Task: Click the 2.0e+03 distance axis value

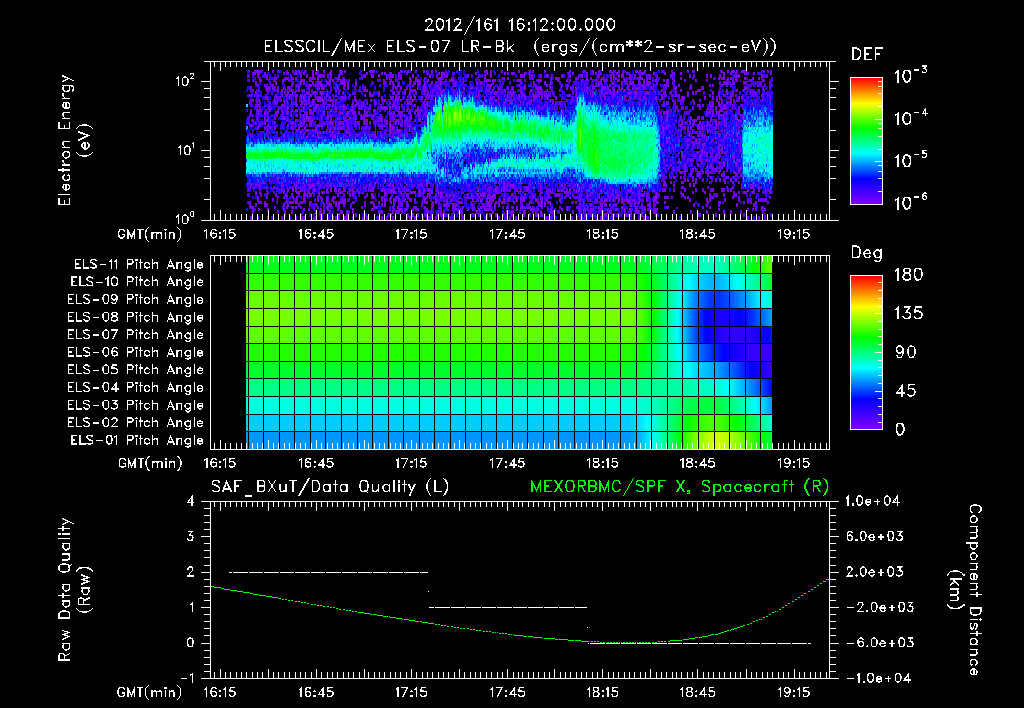Action: (x=874, y=571)
